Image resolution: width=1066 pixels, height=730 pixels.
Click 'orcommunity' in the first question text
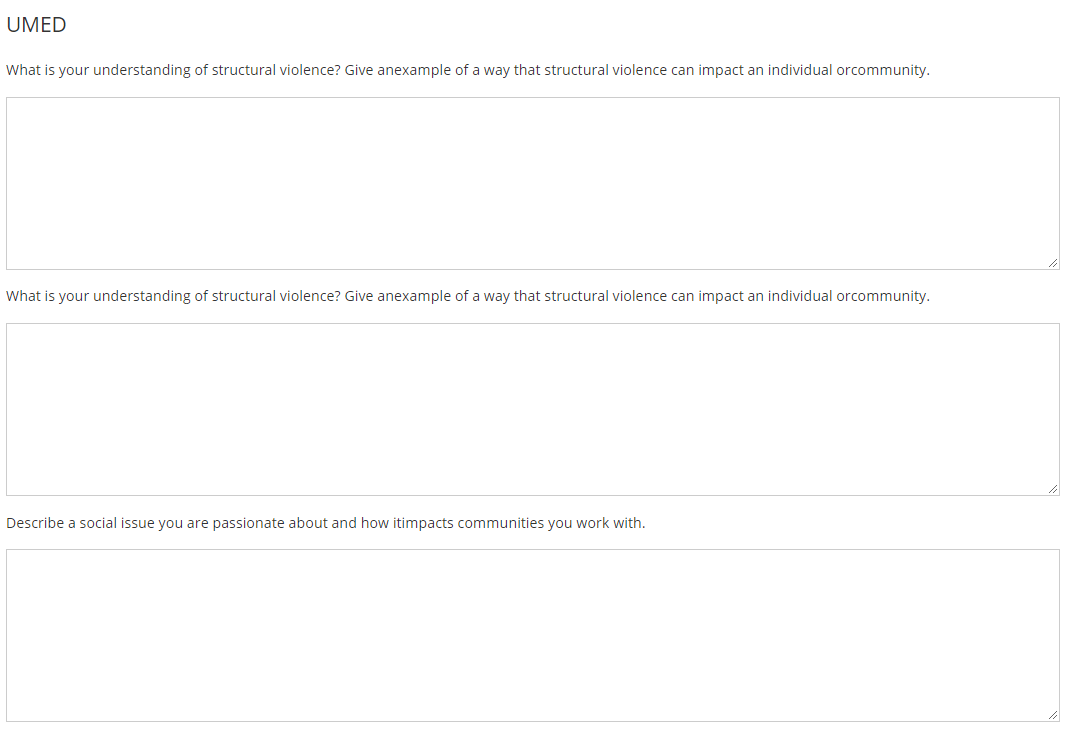click(x=882, y=70)
